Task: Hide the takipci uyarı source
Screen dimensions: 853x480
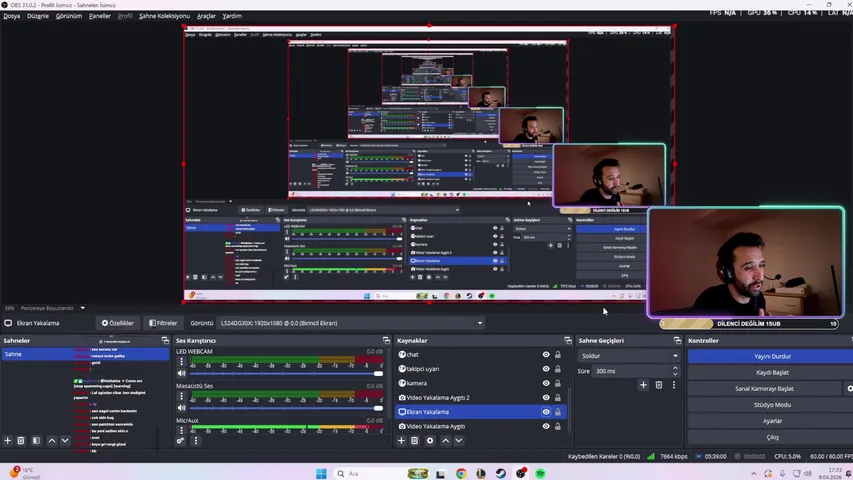Action: [x=546, y=369]
